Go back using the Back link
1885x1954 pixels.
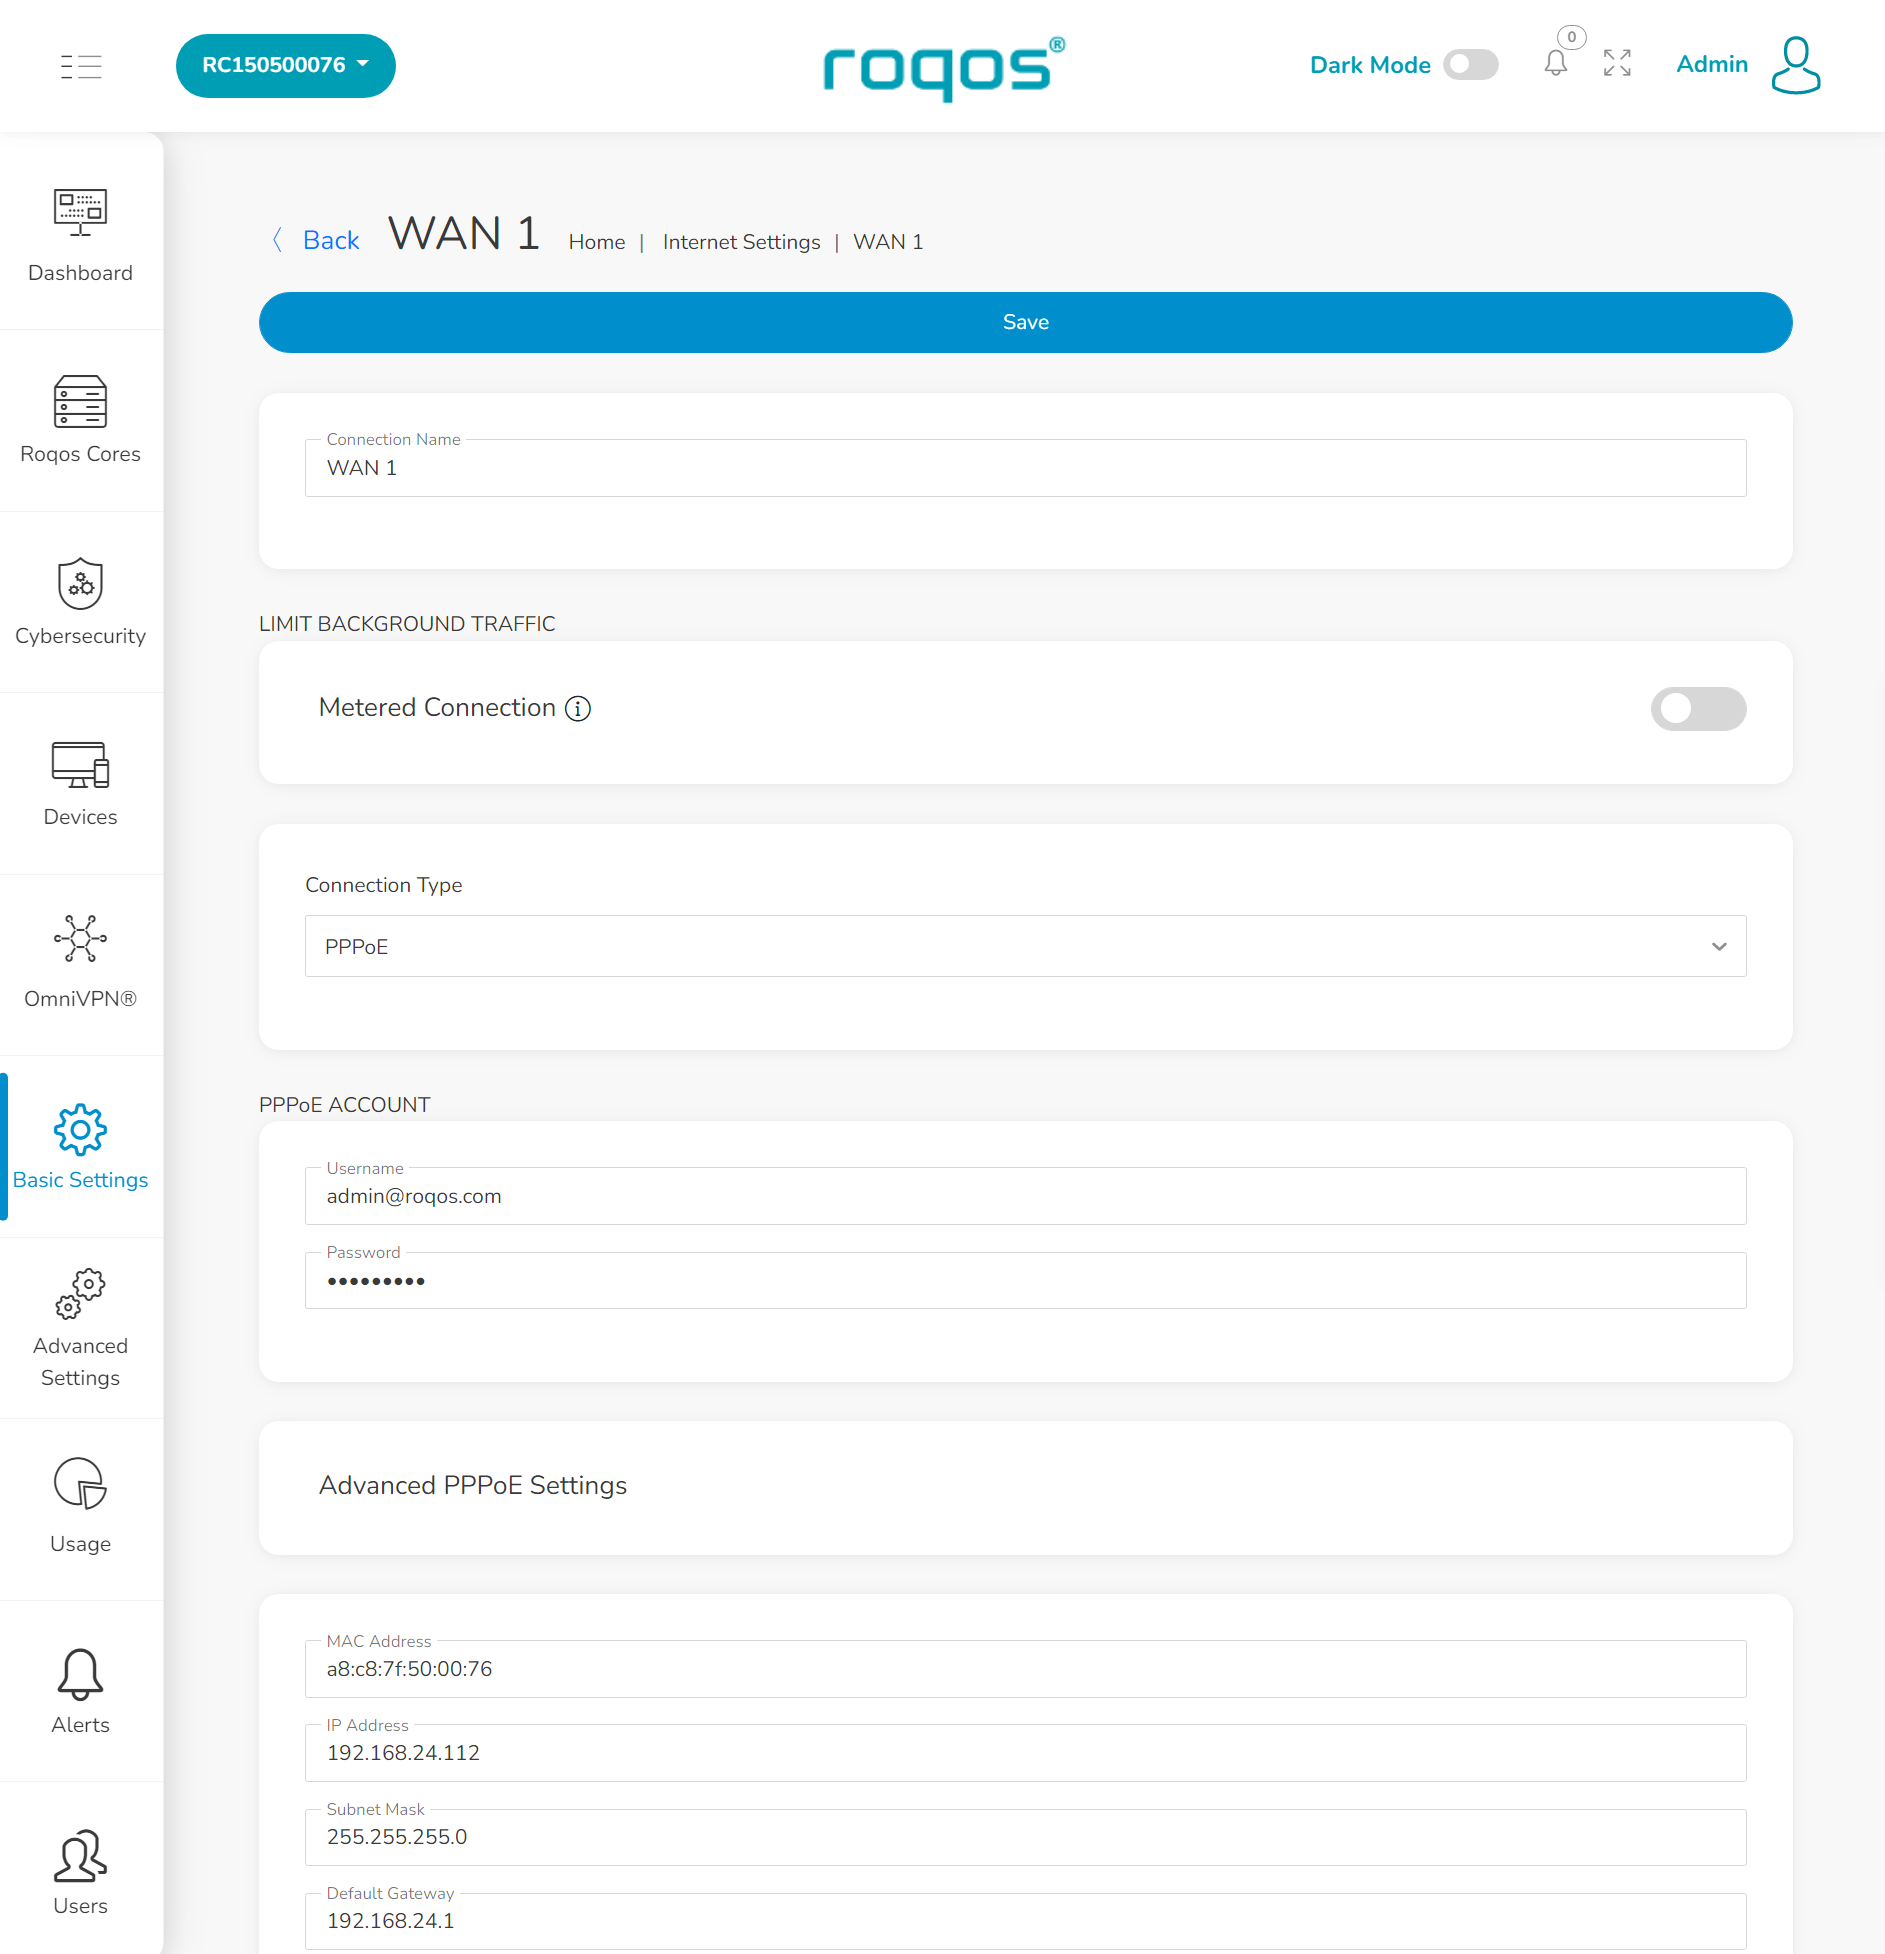331,240
